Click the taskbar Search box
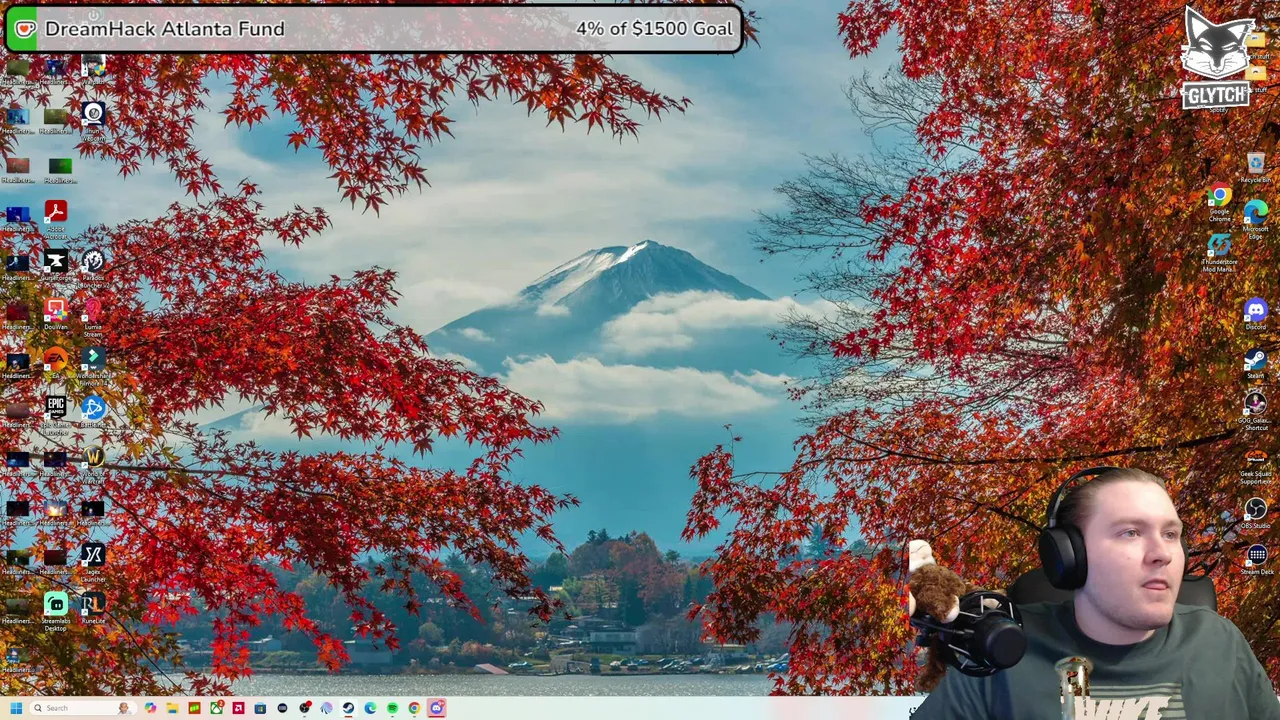Viewport: 1280px width, 720px height. tap(84, 708)
